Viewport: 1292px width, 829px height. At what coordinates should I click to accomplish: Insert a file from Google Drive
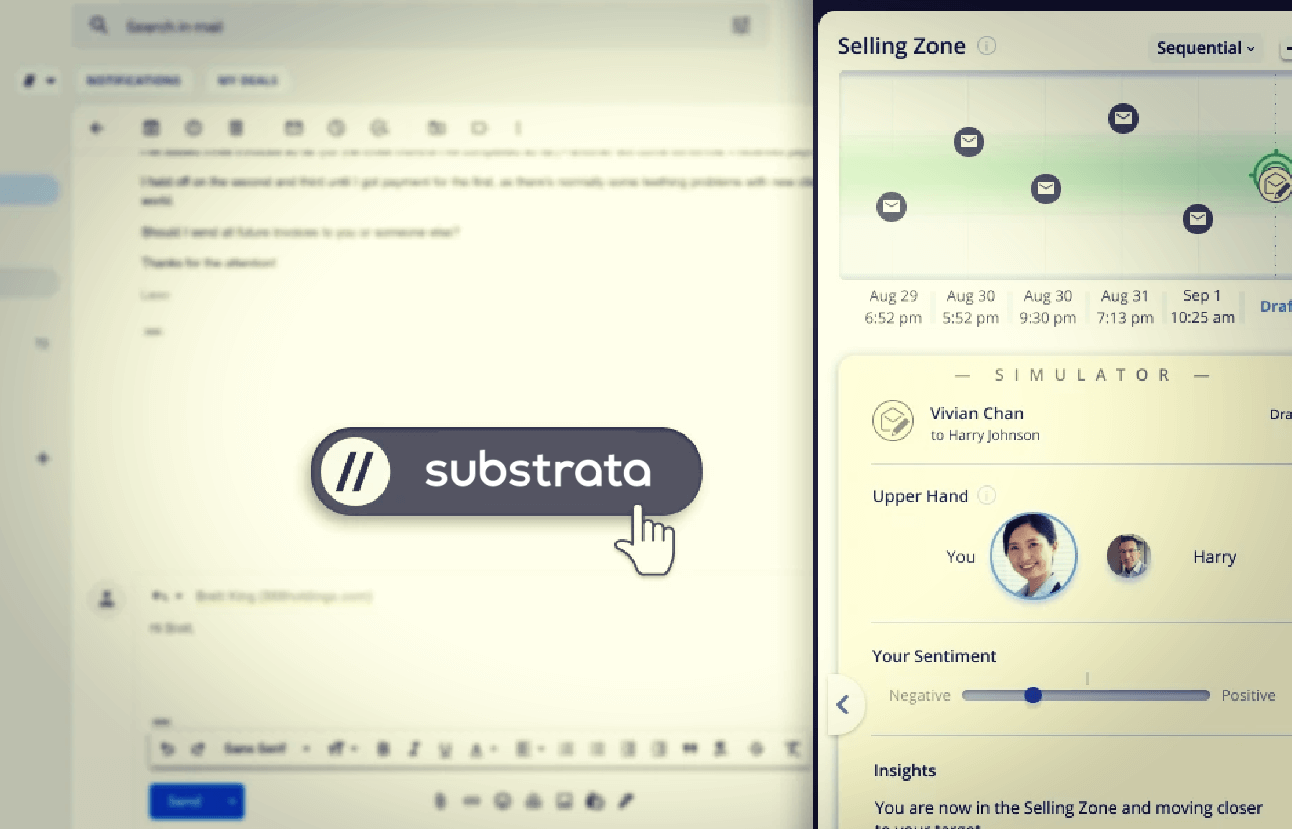coord(533,801)
